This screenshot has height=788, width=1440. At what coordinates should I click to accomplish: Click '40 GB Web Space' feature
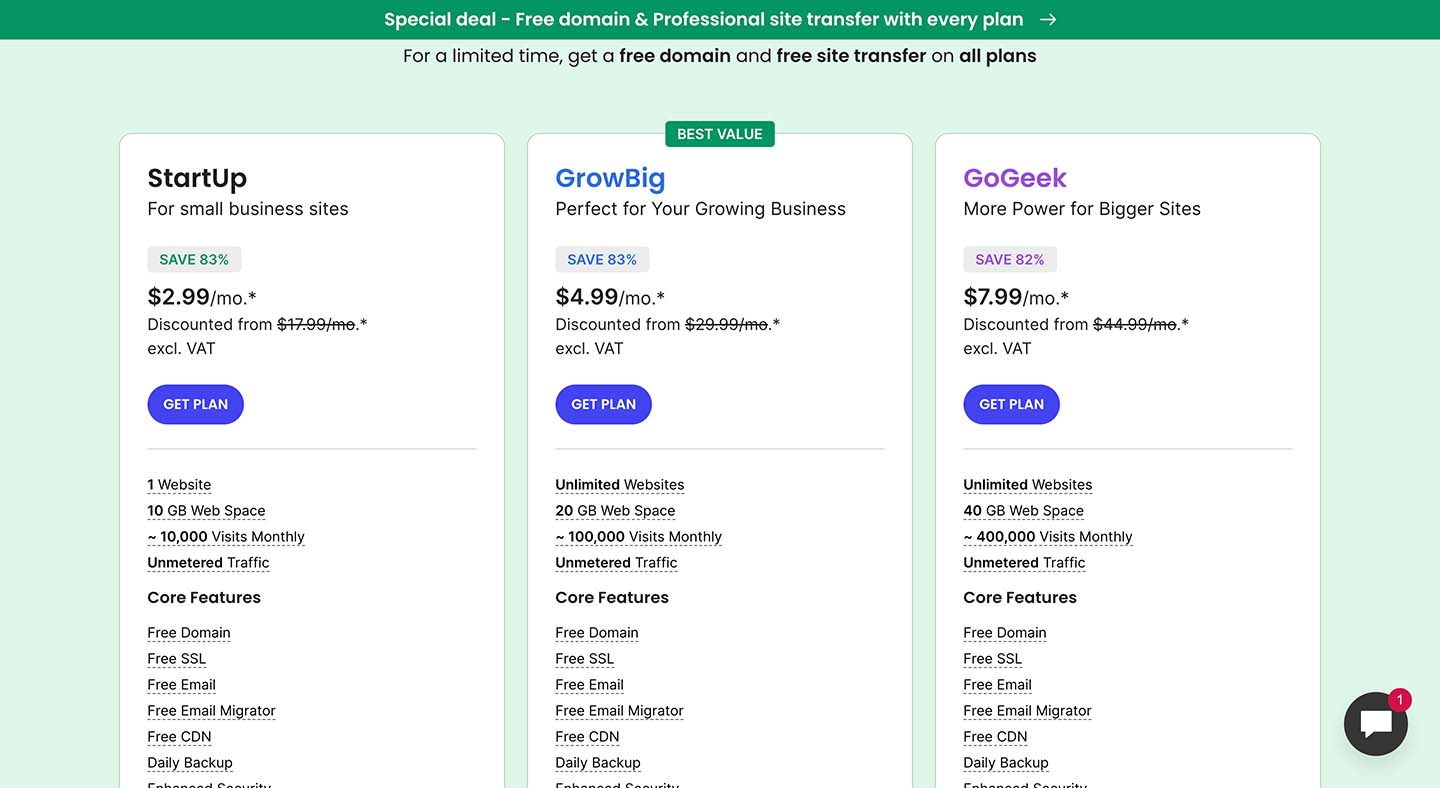point(1023,511)
